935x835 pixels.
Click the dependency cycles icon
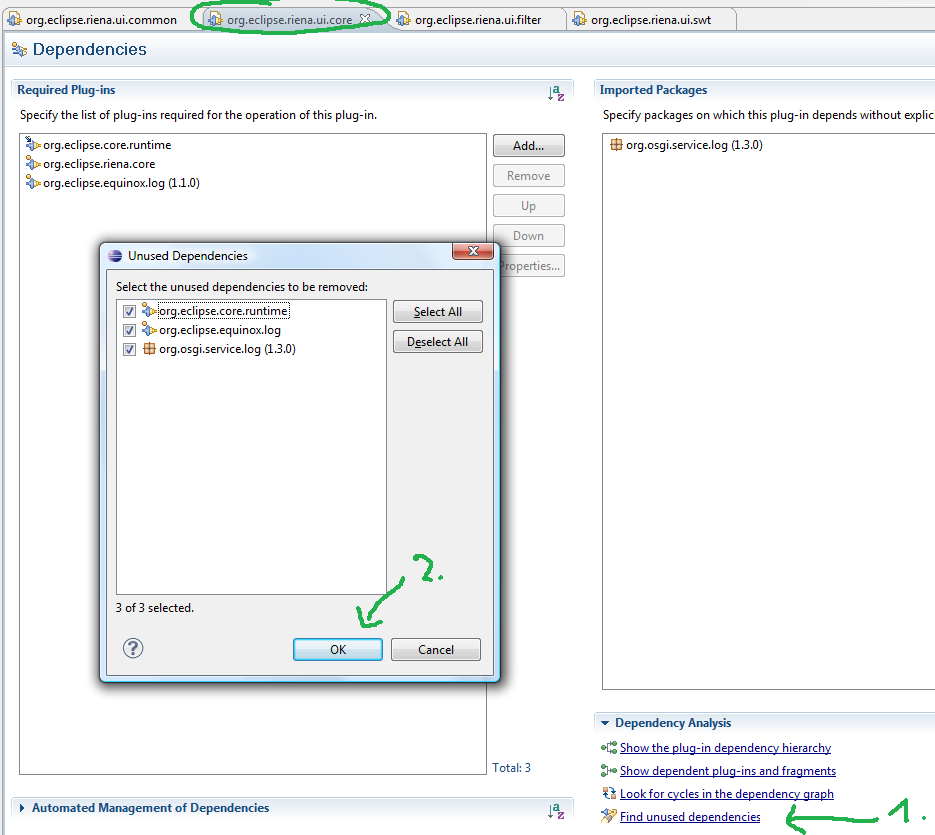click(x=609, y=793)
